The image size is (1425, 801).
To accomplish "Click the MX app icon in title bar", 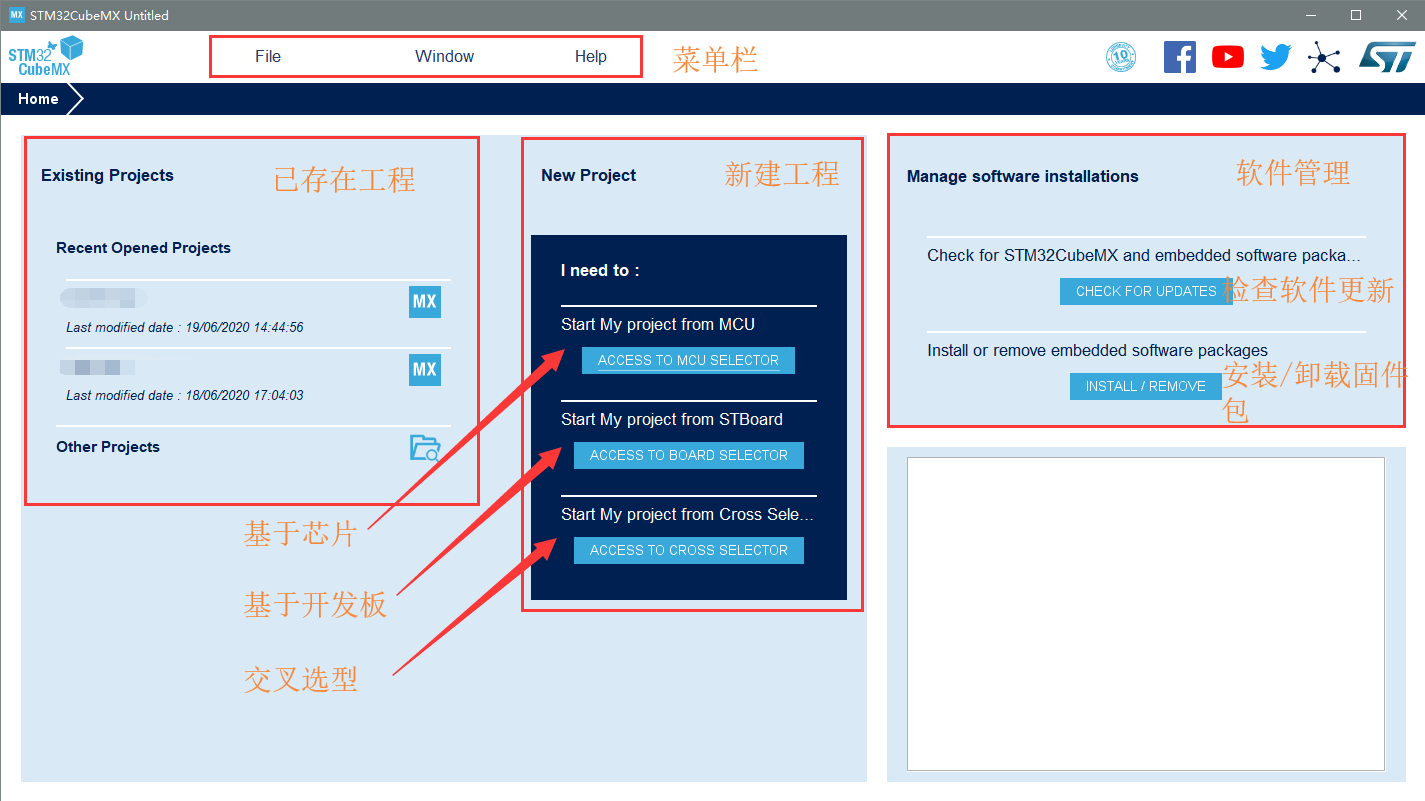I will click(16, 15).
